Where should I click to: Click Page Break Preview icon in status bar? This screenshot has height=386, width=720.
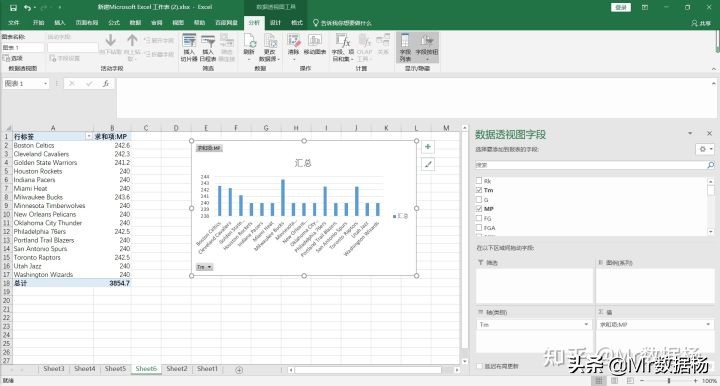click(630, 380)
